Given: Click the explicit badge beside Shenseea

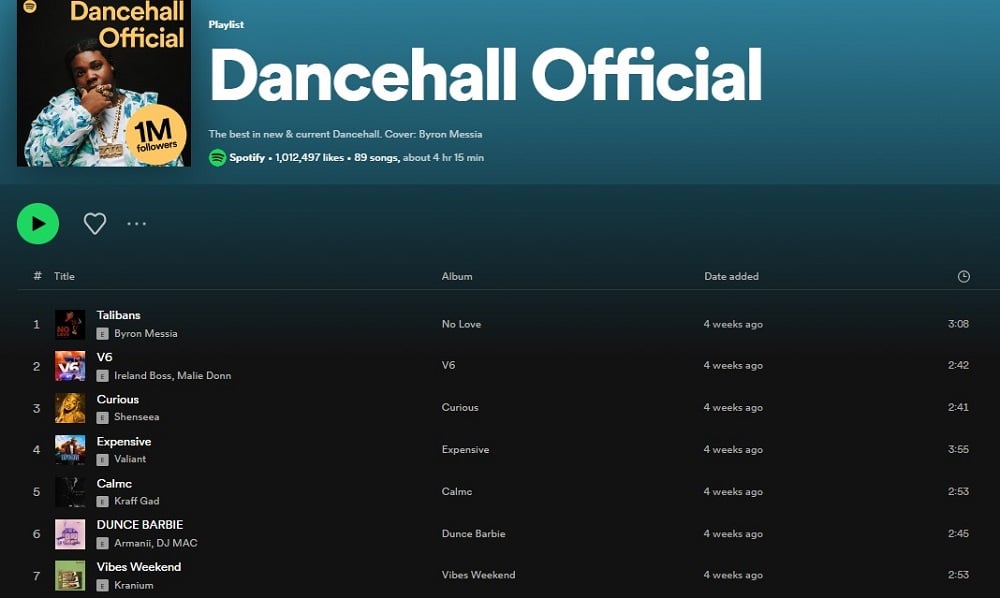Looking at the screenshot, I should point(102,418).
